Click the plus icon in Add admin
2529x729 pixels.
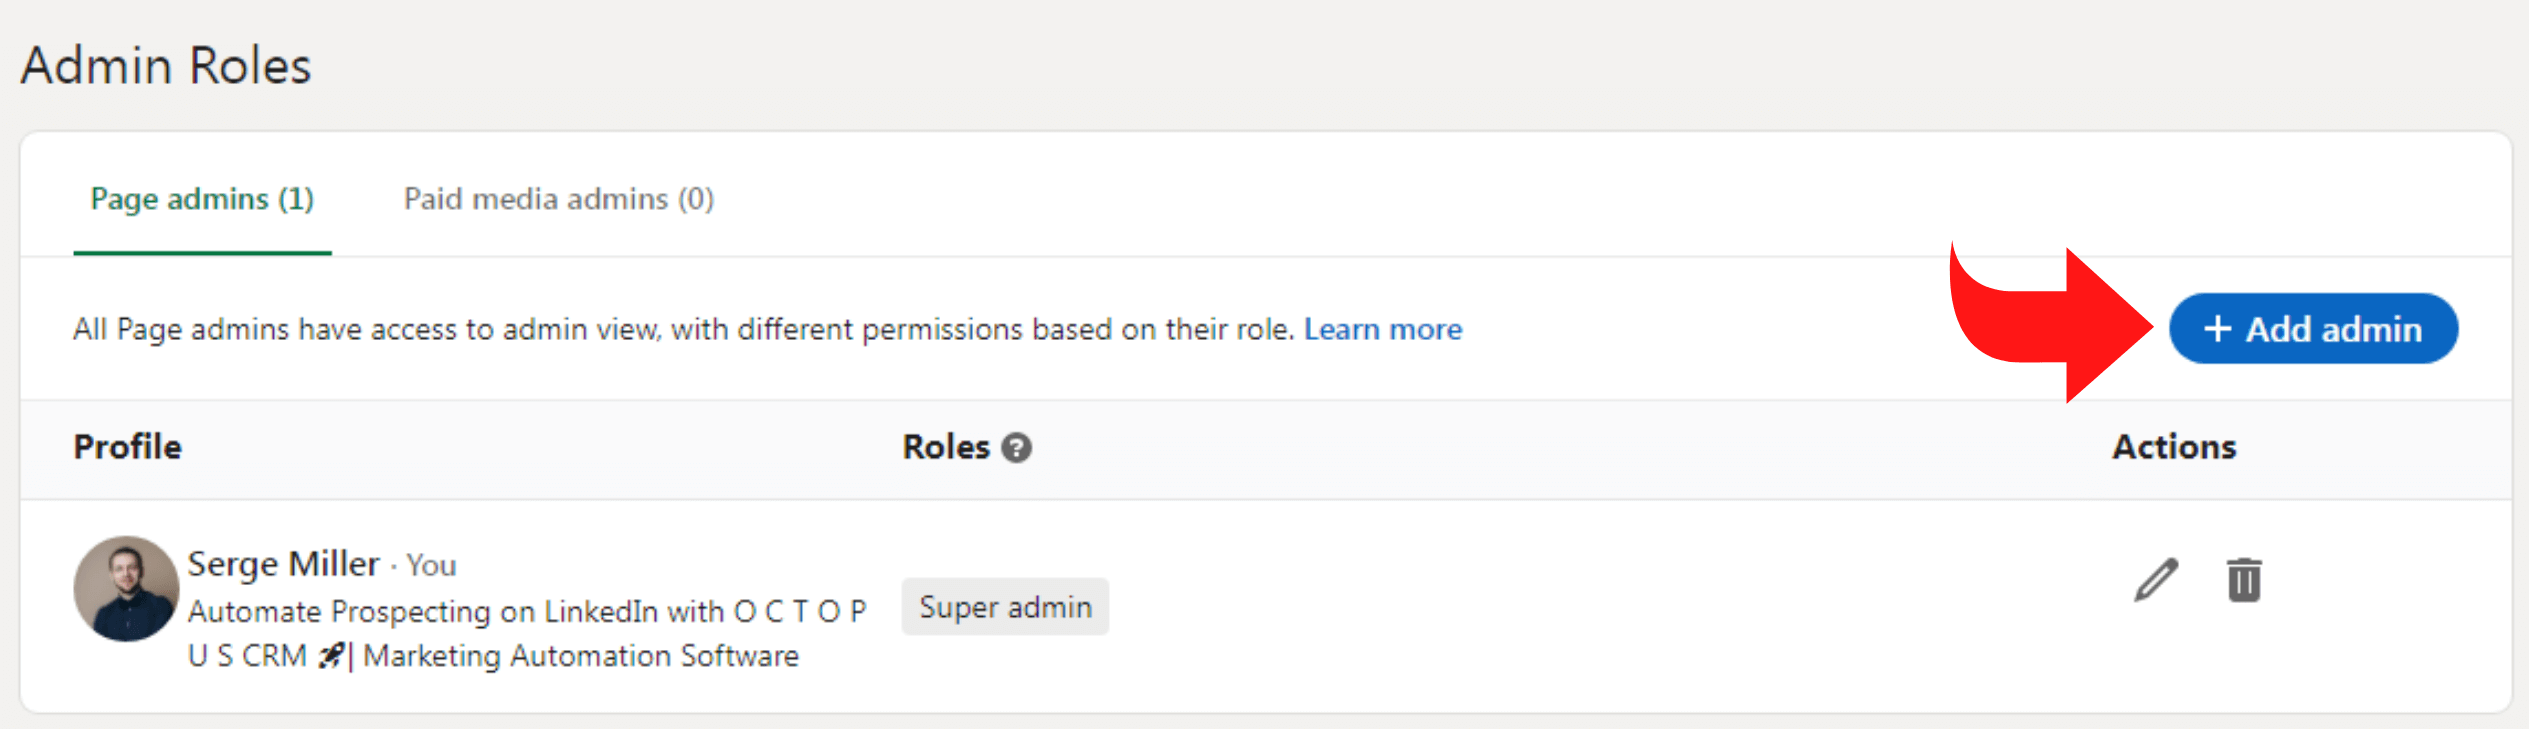(2217, 329)
